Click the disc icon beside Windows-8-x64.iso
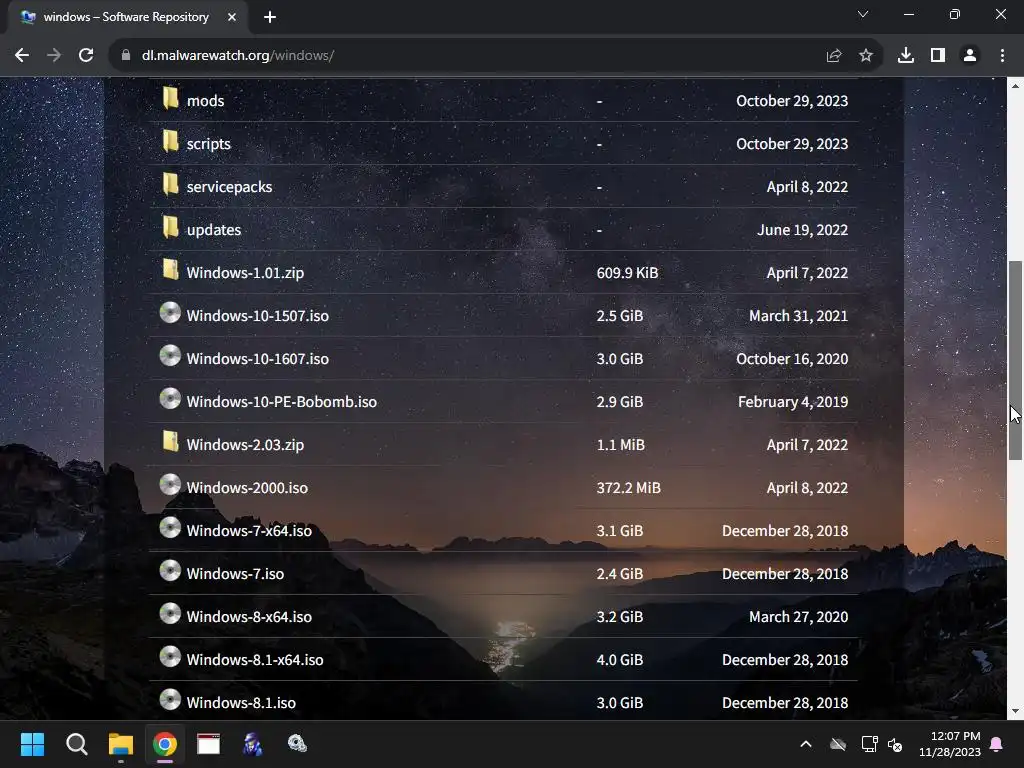Image resolution: width=1024 pixels, height=768 pixels. tap(170, 614)
